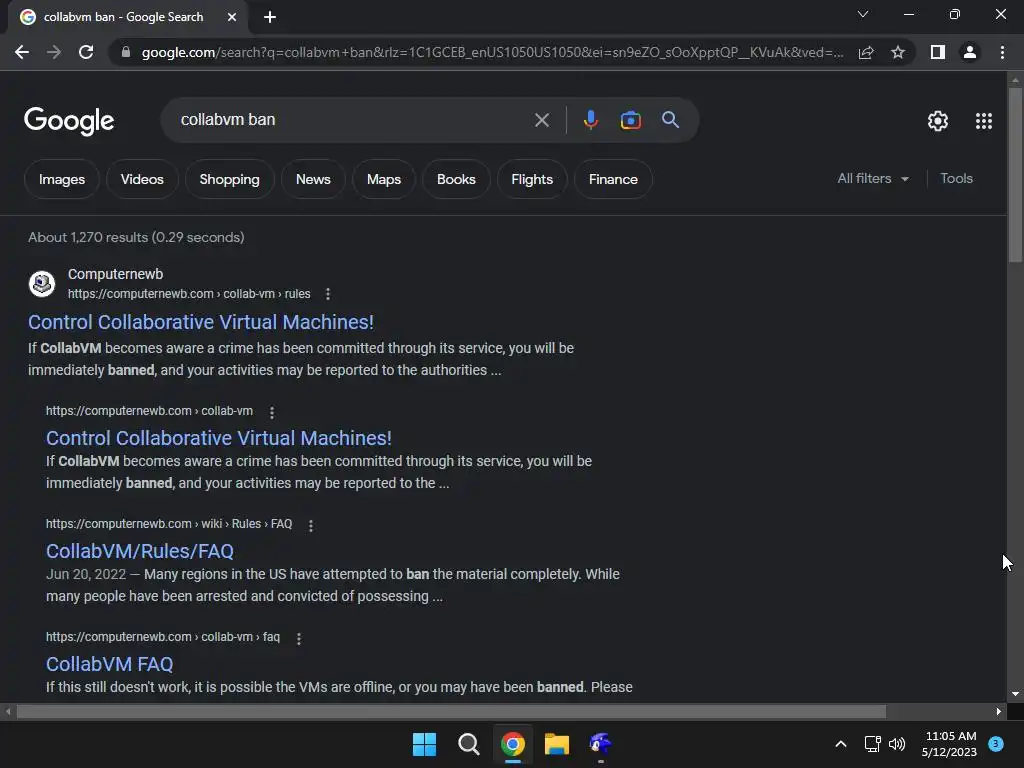Click the Sonic app taskbar icon
The height and width of the screenshot is (768, 1024).
click(x=600, y=744)
